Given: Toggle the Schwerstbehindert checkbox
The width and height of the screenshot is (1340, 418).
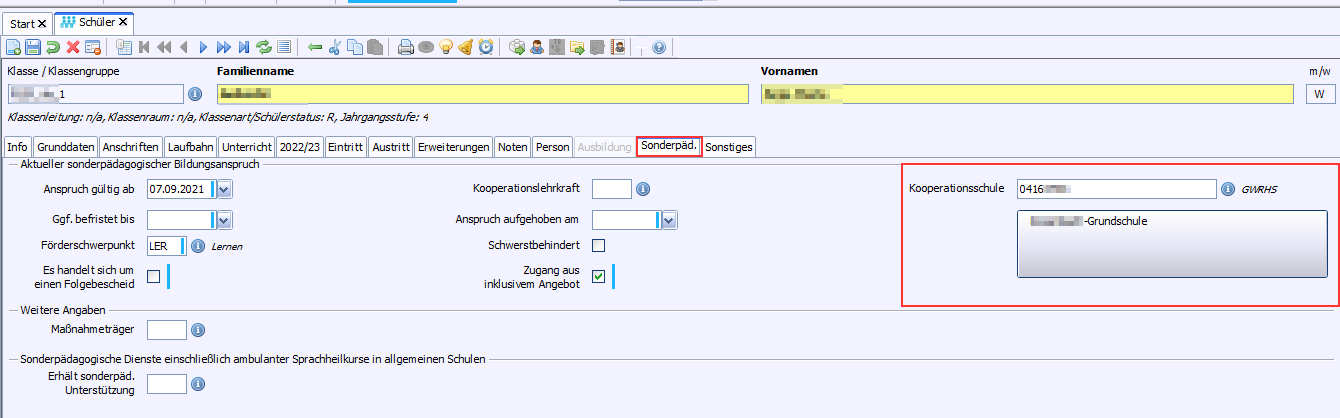Looking at the screenshot, I should tap(599, 246).
